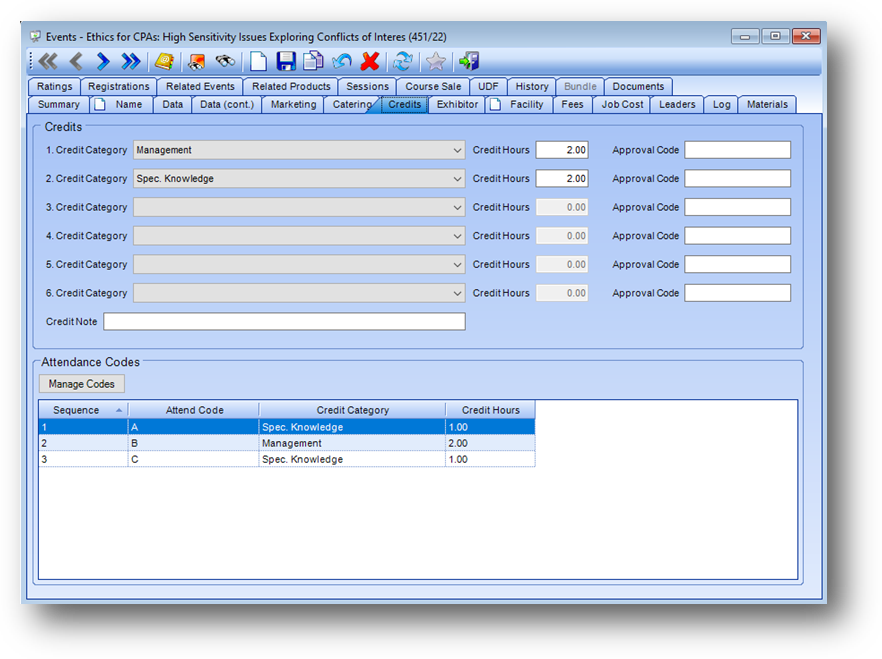Click the Credit Hours column header
This screenshot has width=882, height=659.
pos(490,410)
